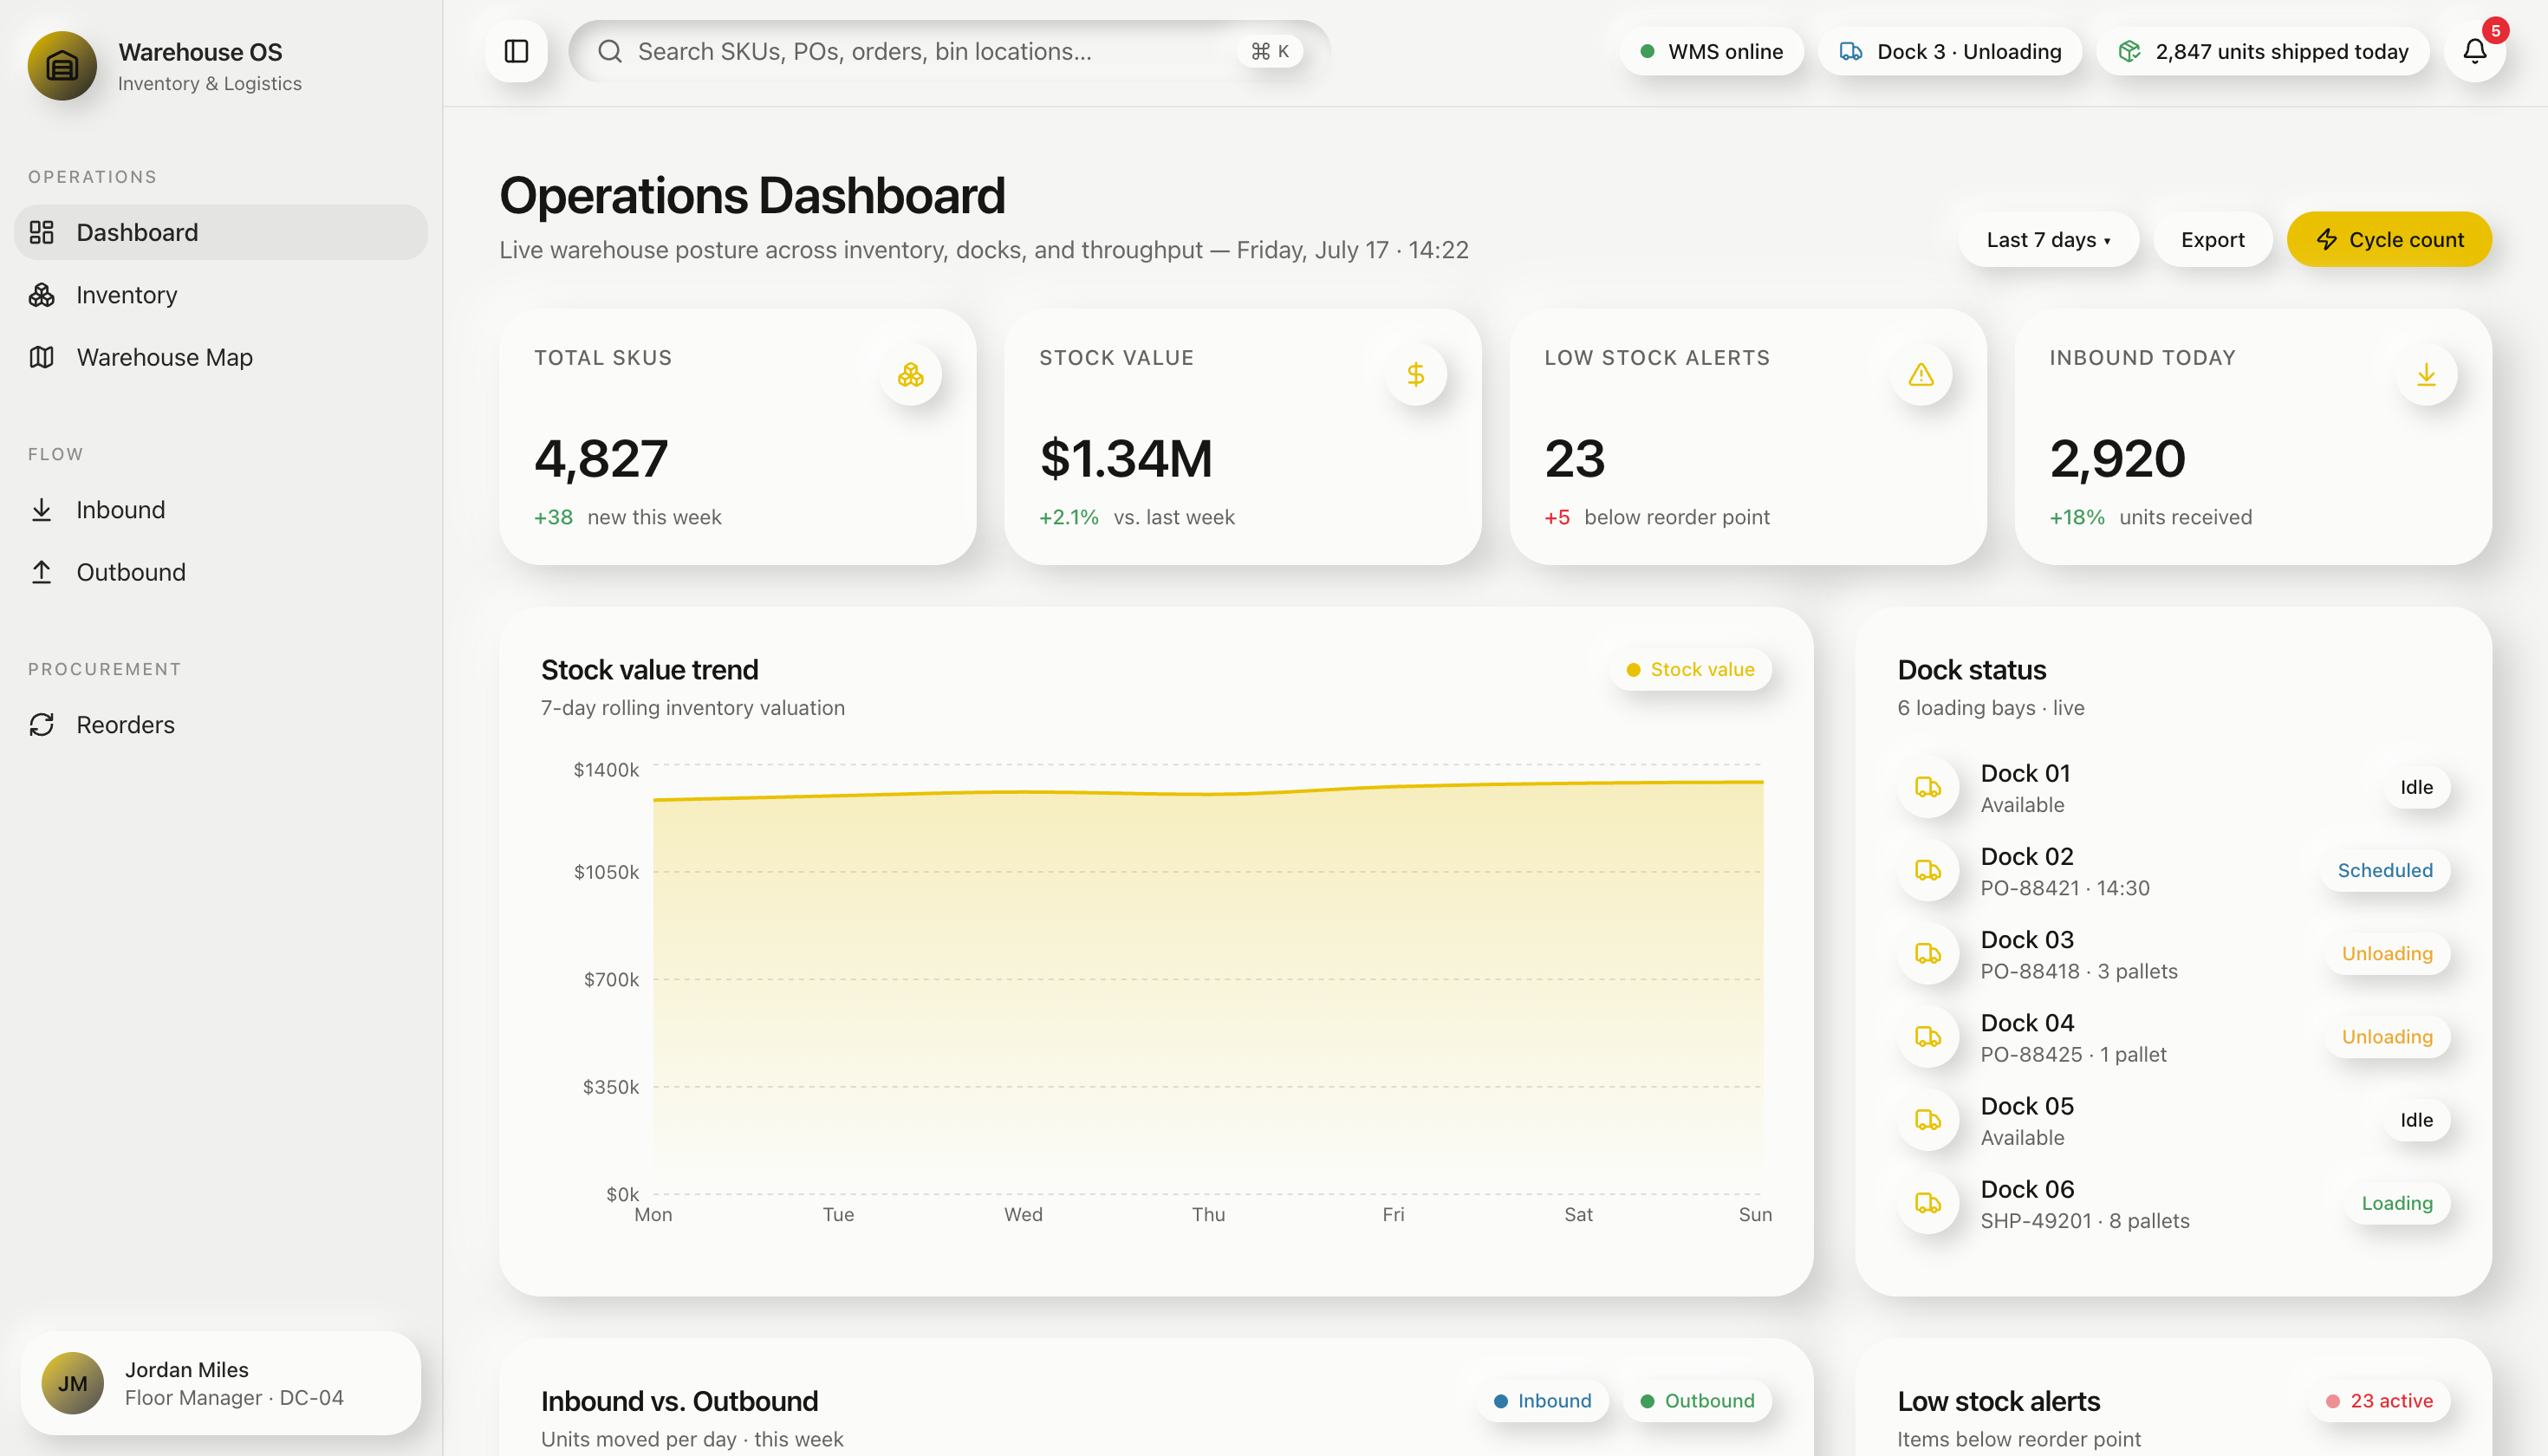Click the Low Stock Alerts warning icon
2548x1456 pixels.
point(1921,375)
